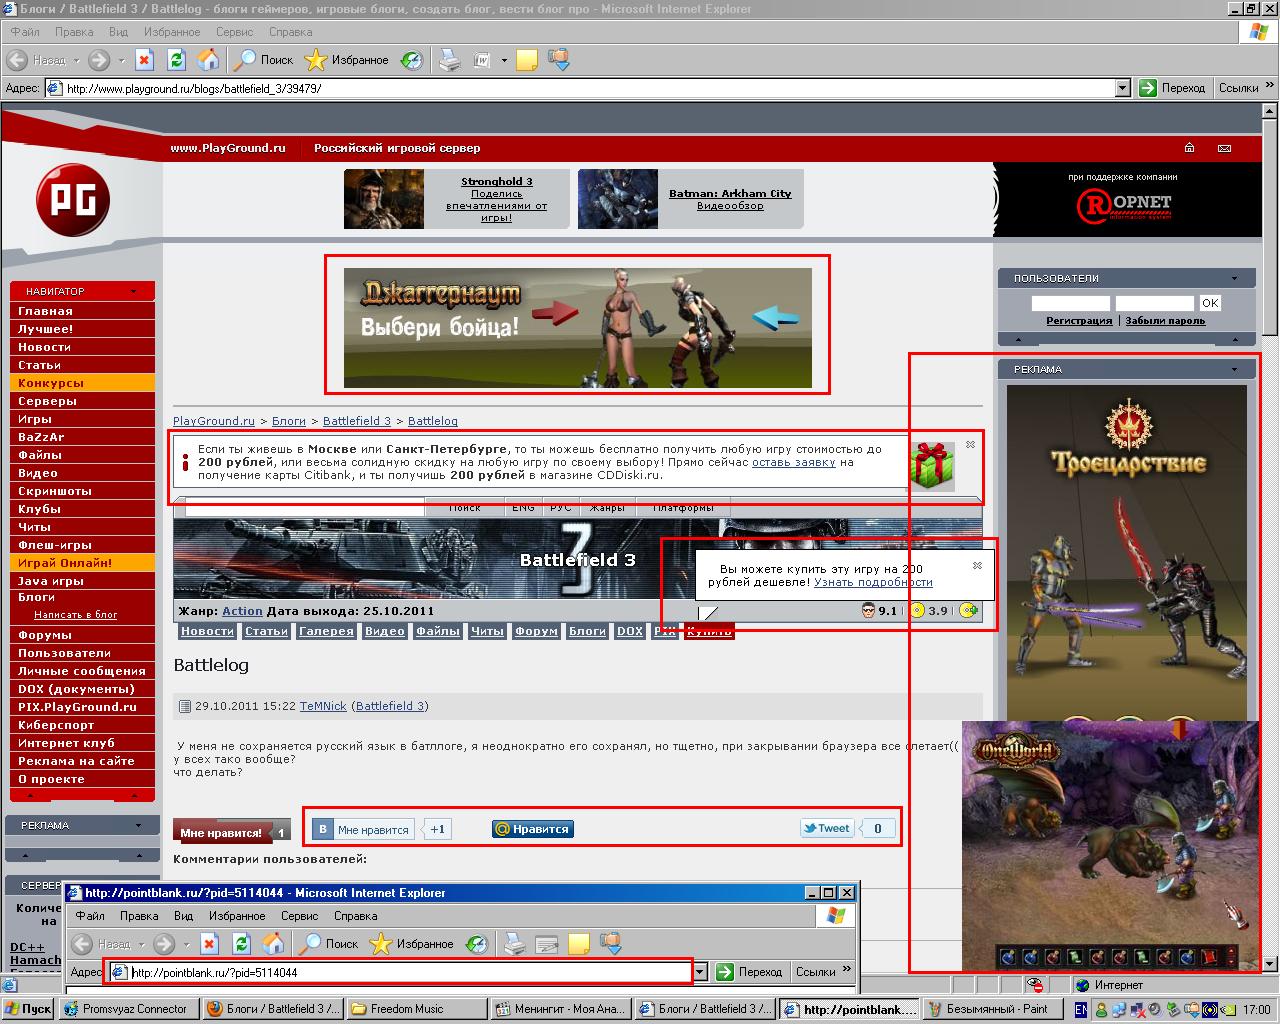Click the pointblank.ru address field
This screenshot has width=1280, height=1024.
(x=399, y=972)
